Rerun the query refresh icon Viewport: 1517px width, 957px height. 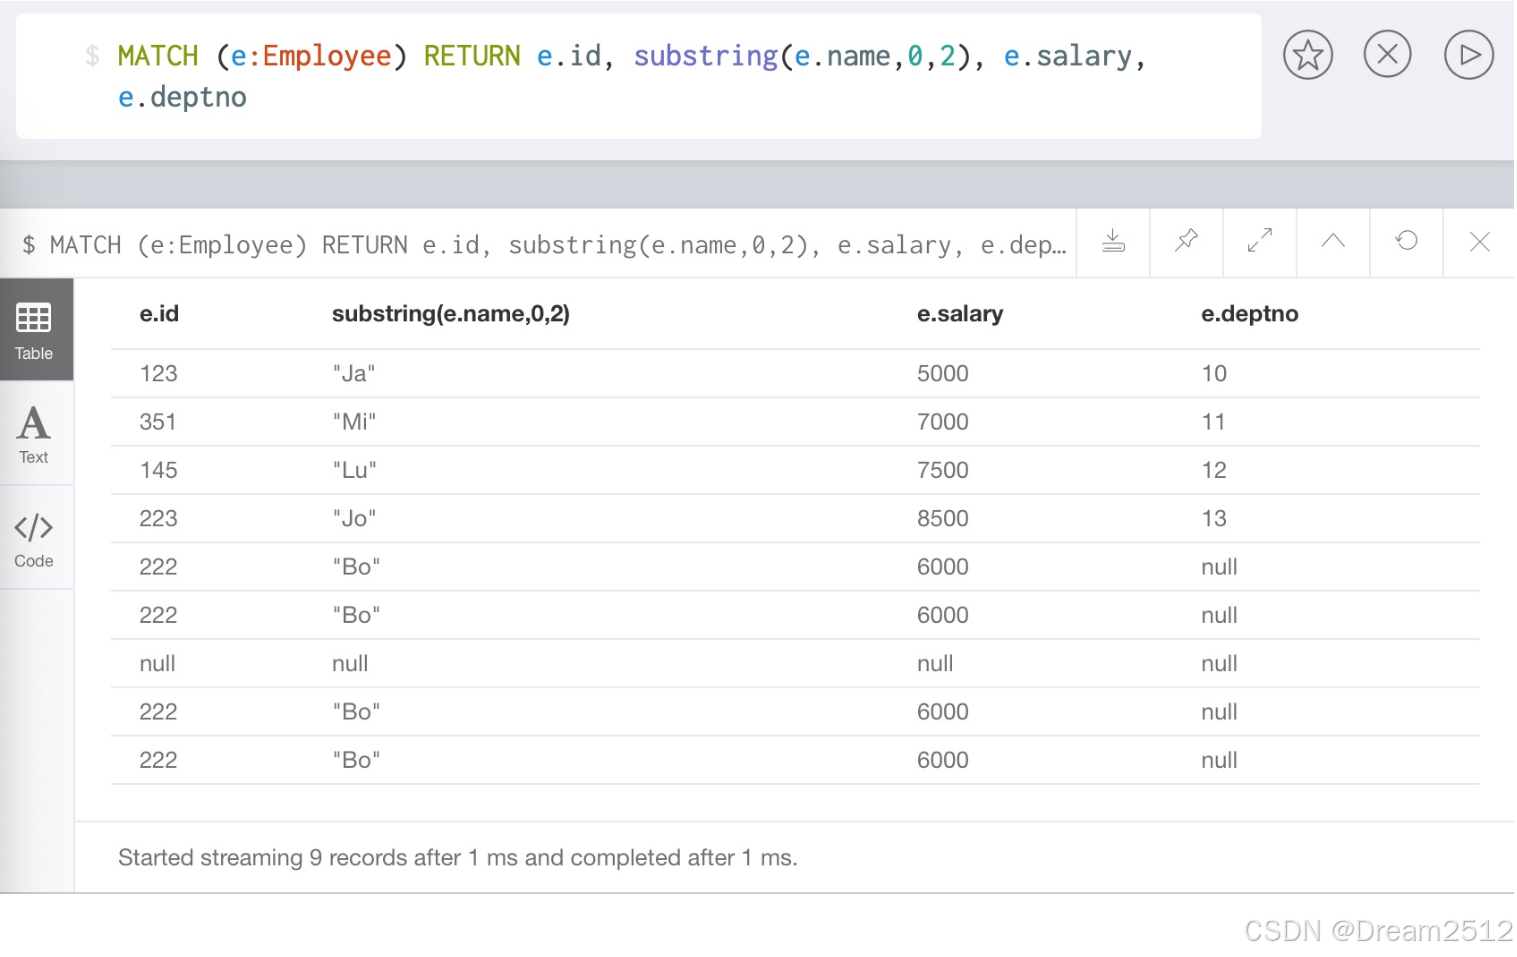1406,241
